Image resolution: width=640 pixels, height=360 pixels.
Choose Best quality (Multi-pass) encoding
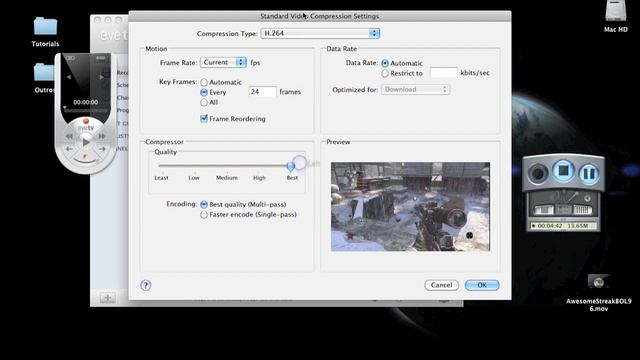point(204,204)
